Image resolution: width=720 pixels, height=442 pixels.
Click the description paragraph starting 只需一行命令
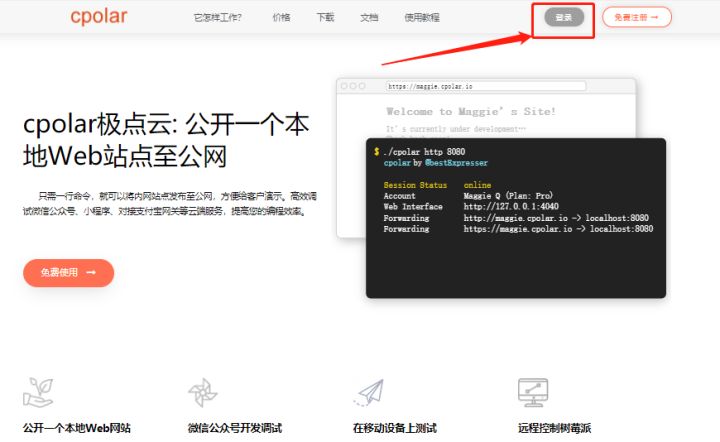click(x=170, y=204)
